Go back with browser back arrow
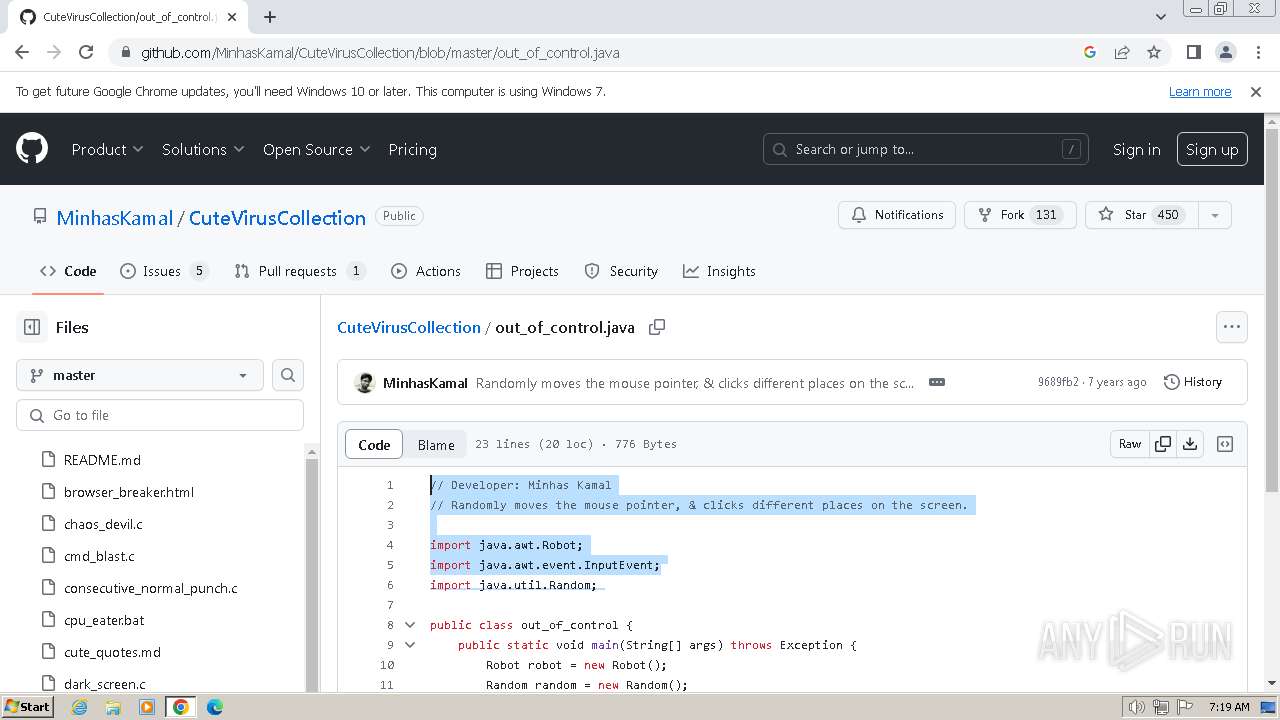The height and width of the screenshot is (720, 1280). pyautogui.click(x=22, y=52)
